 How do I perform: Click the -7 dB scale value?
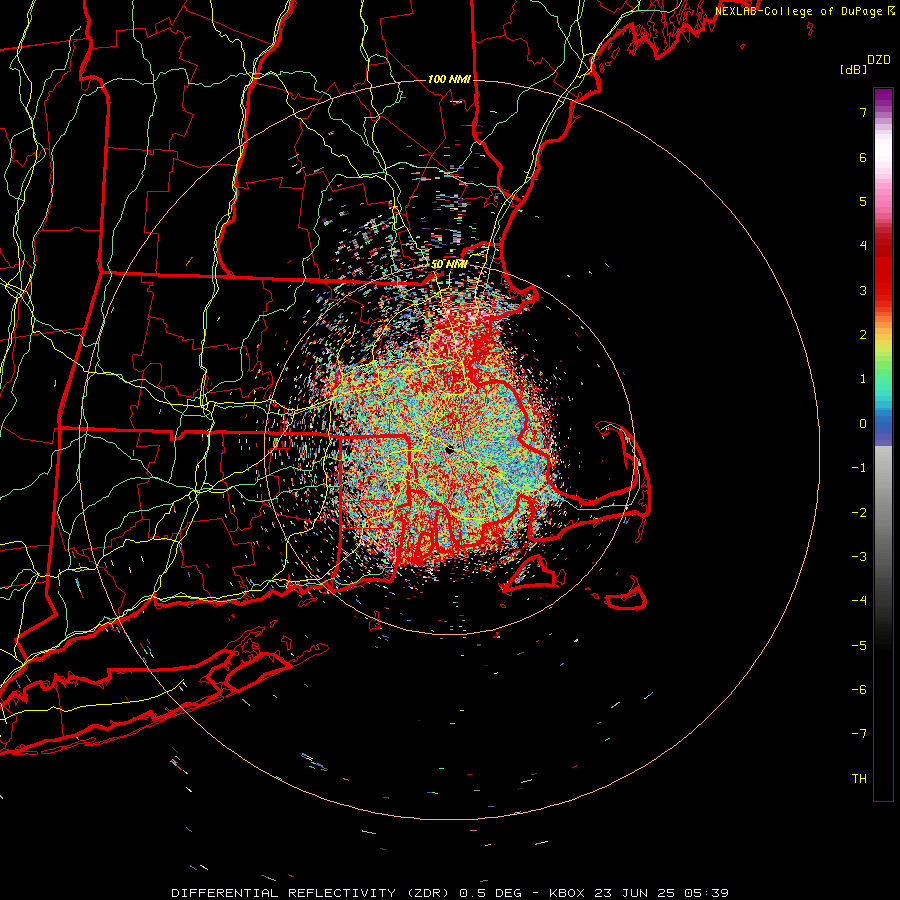point(859,734)
